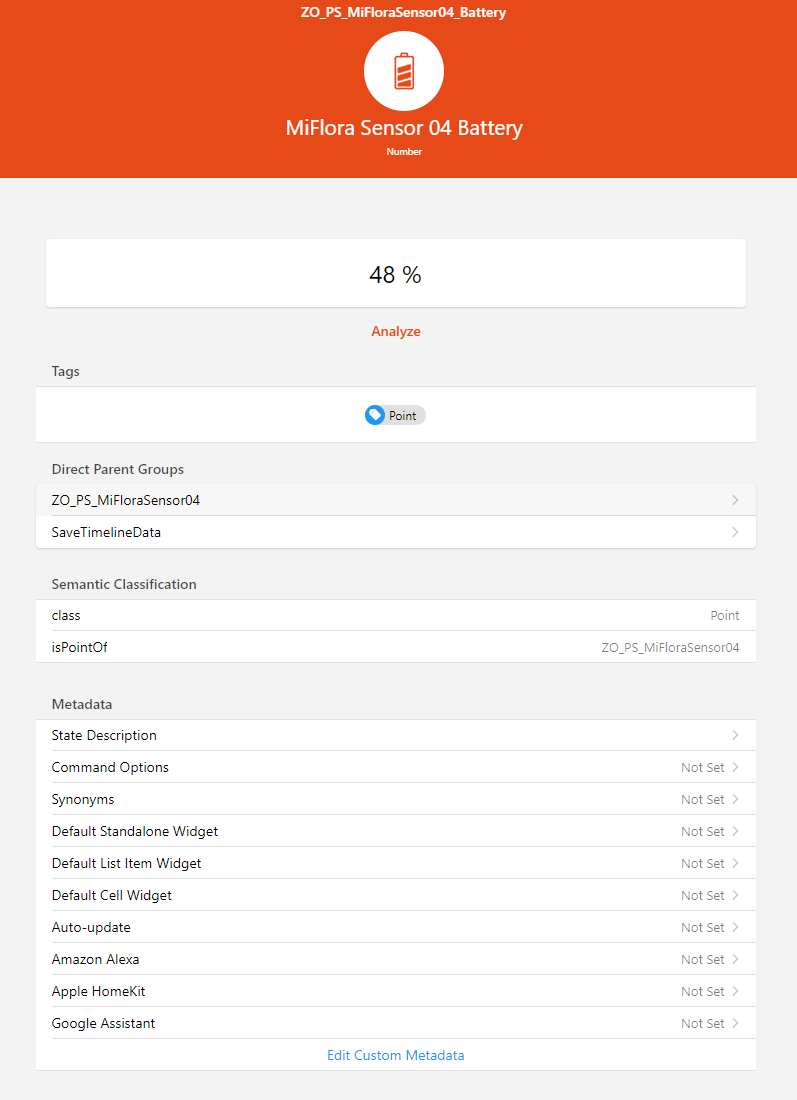This screenshot has width=797, height=1100.
Task: Click the isPointOf semantic row
Action: [395, 647]
